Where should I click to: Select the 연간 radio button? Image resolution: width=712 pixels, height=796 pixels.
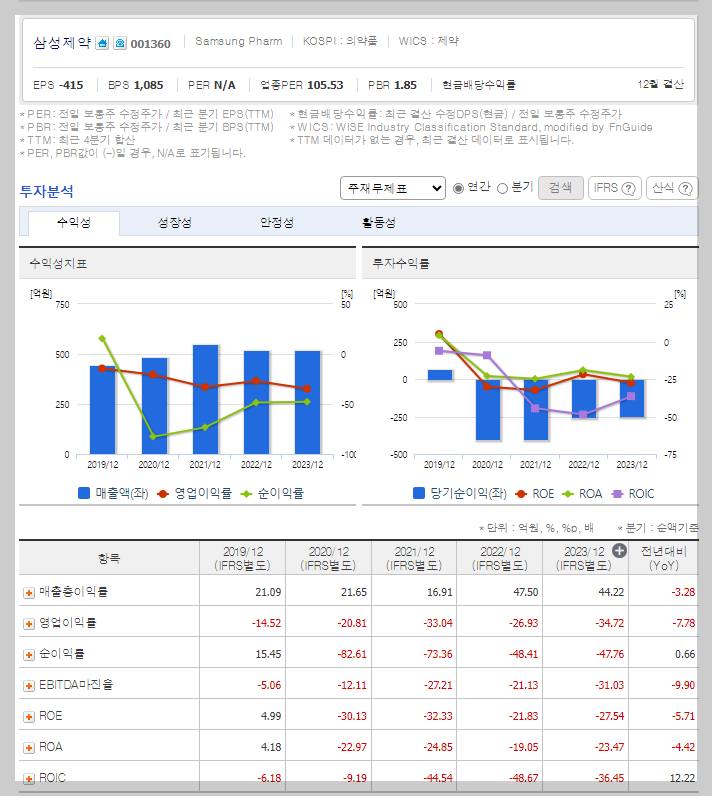click(x=458, y=188)
